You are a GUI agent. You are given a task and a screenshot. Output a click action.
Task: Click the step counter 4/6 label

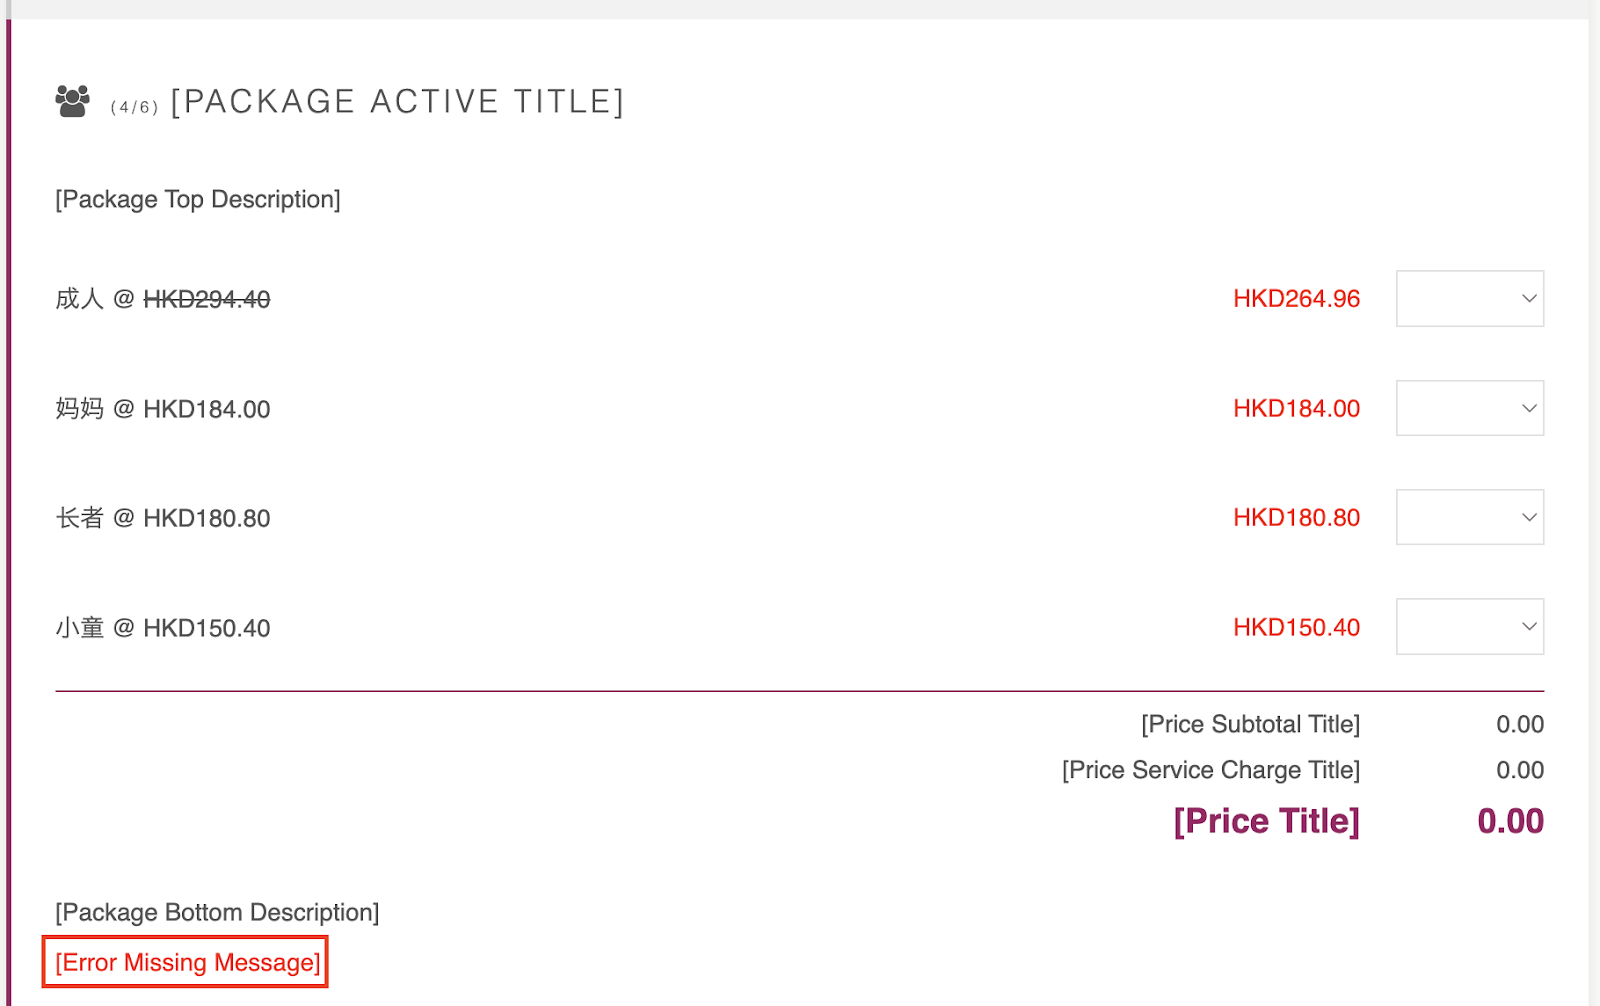tap(134, 107)
